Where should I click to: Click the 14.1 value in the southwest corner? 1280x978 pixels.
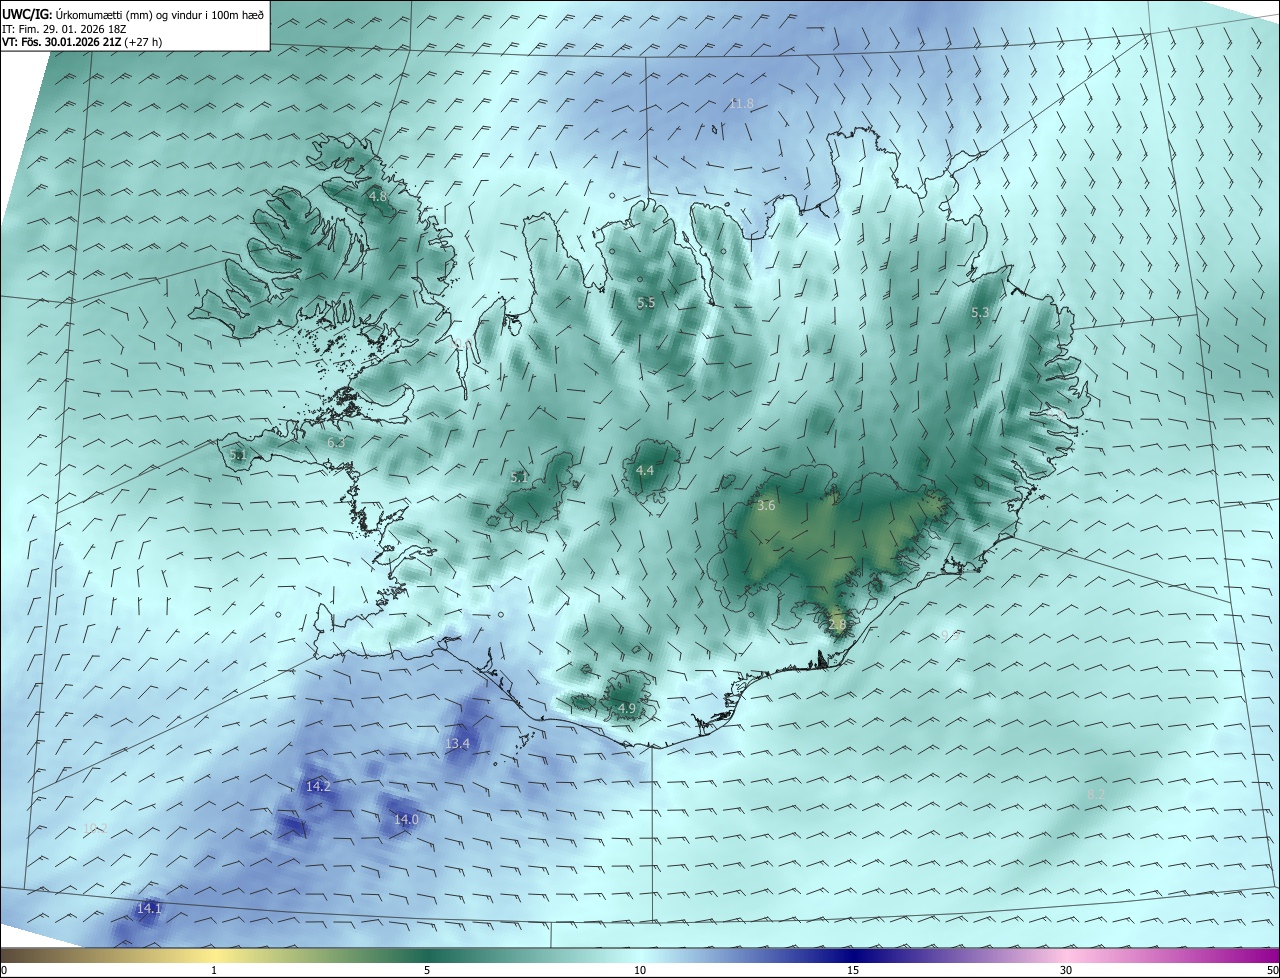(149, 909)
